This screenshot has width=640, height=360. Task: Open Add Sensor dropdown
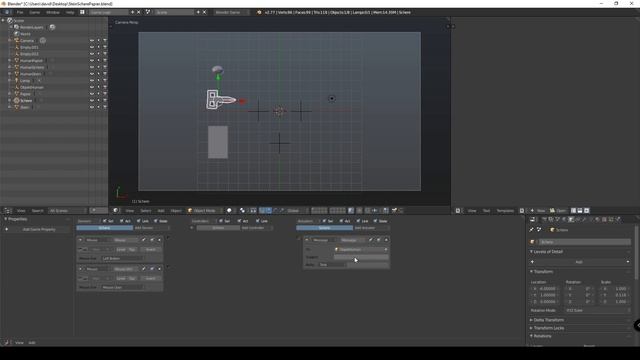(x=151, y=228)
